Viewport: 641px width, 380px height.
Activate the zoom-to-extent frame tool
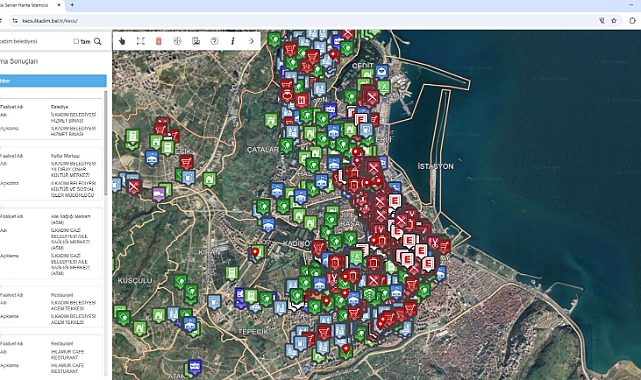click(x=141, y=41)
